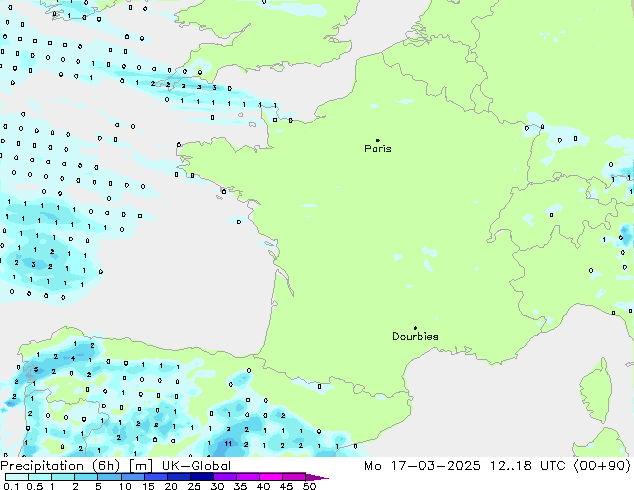The width and height of the screenshot is (634, 490).
Task: Select the Paris location dot marker
Action: click(378, 140)
